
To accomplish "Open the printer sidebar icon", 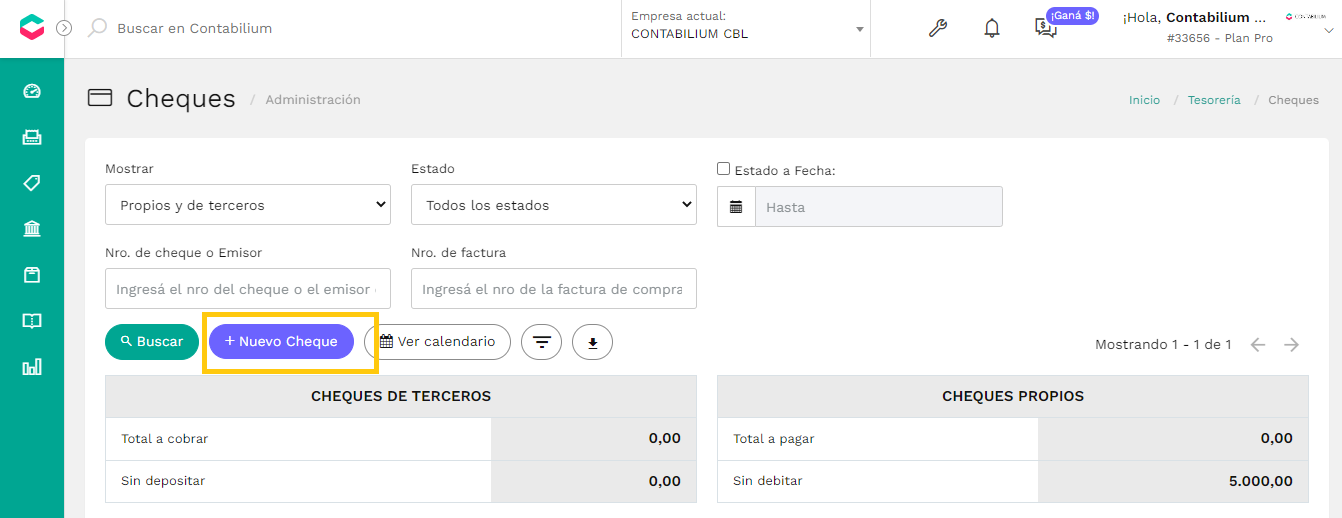I will point(32,137).
